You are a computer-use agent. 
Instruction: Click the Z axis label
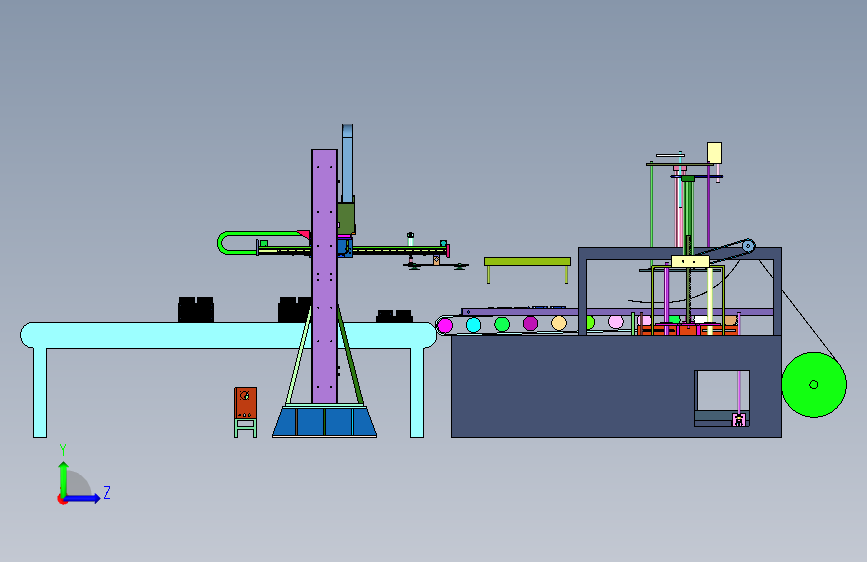(x=107, y=492)
